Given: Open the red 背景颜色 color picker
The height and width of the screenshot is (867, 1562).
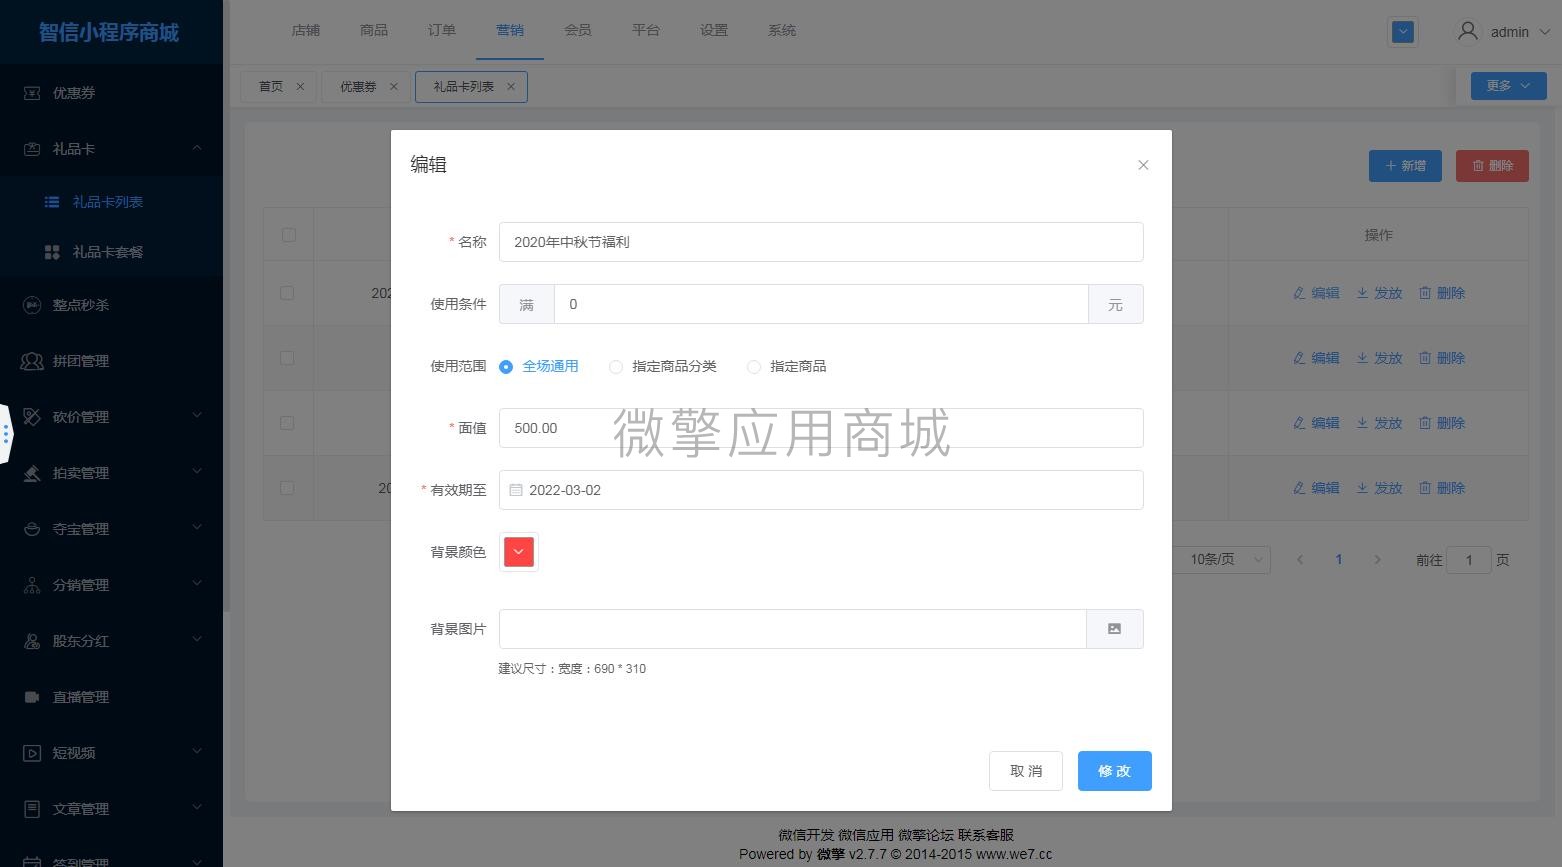Looking at the screenshot, I should coord(519,552).
